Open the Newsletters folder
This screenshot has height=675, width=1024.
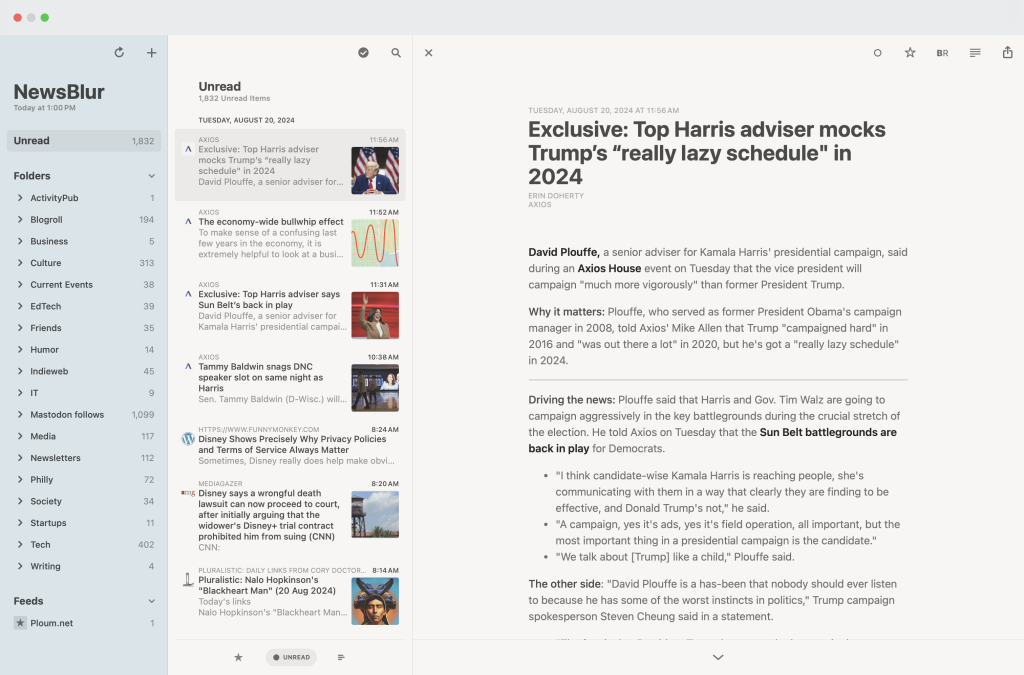coord(84,458)
